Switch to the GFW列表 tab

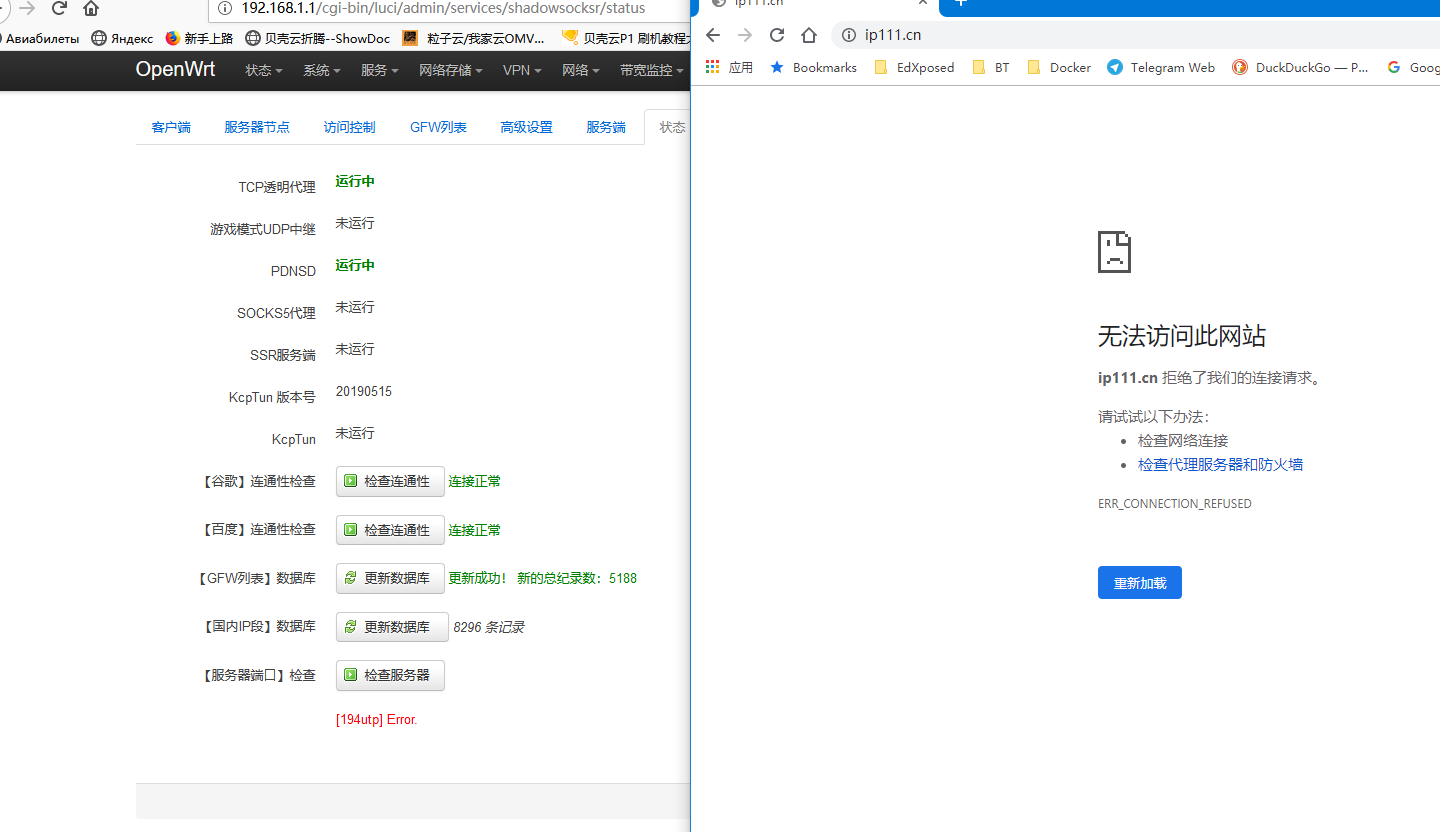click(x=438, y=127)
